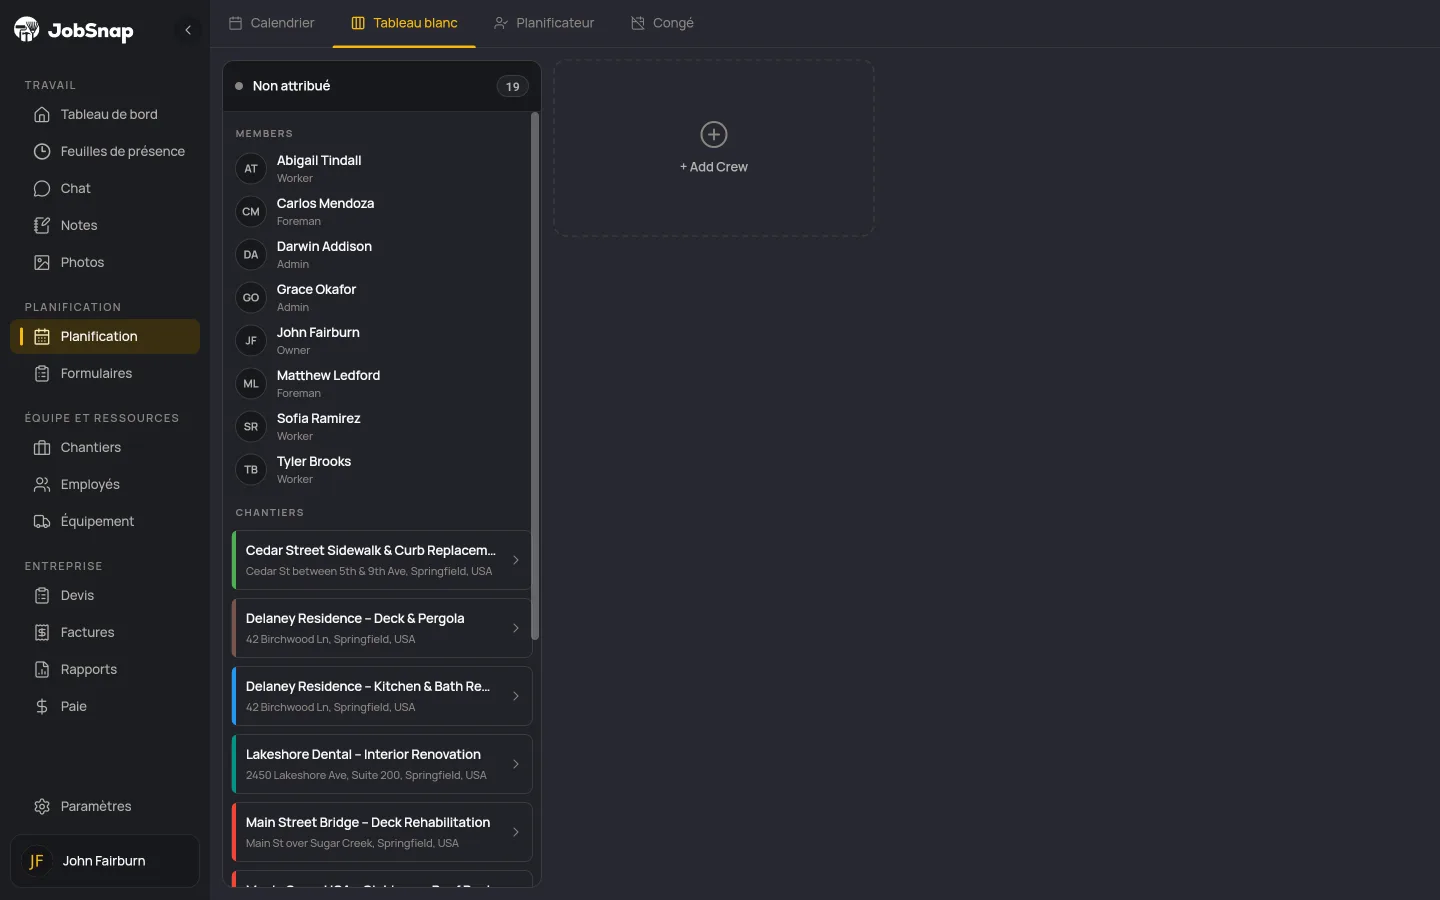
Task: Switch to the Calendrier tab
Action: [271, 23]
